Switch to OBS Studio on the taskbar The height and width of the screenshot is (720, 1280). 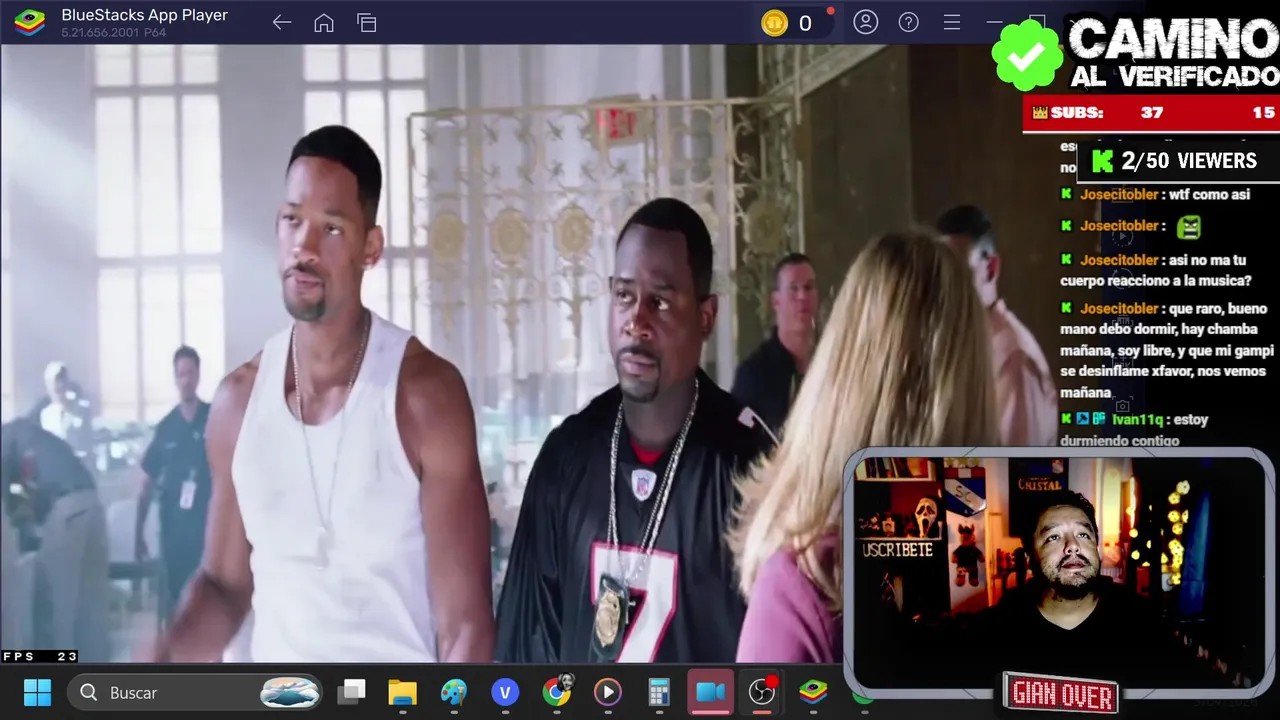[762, 691]
